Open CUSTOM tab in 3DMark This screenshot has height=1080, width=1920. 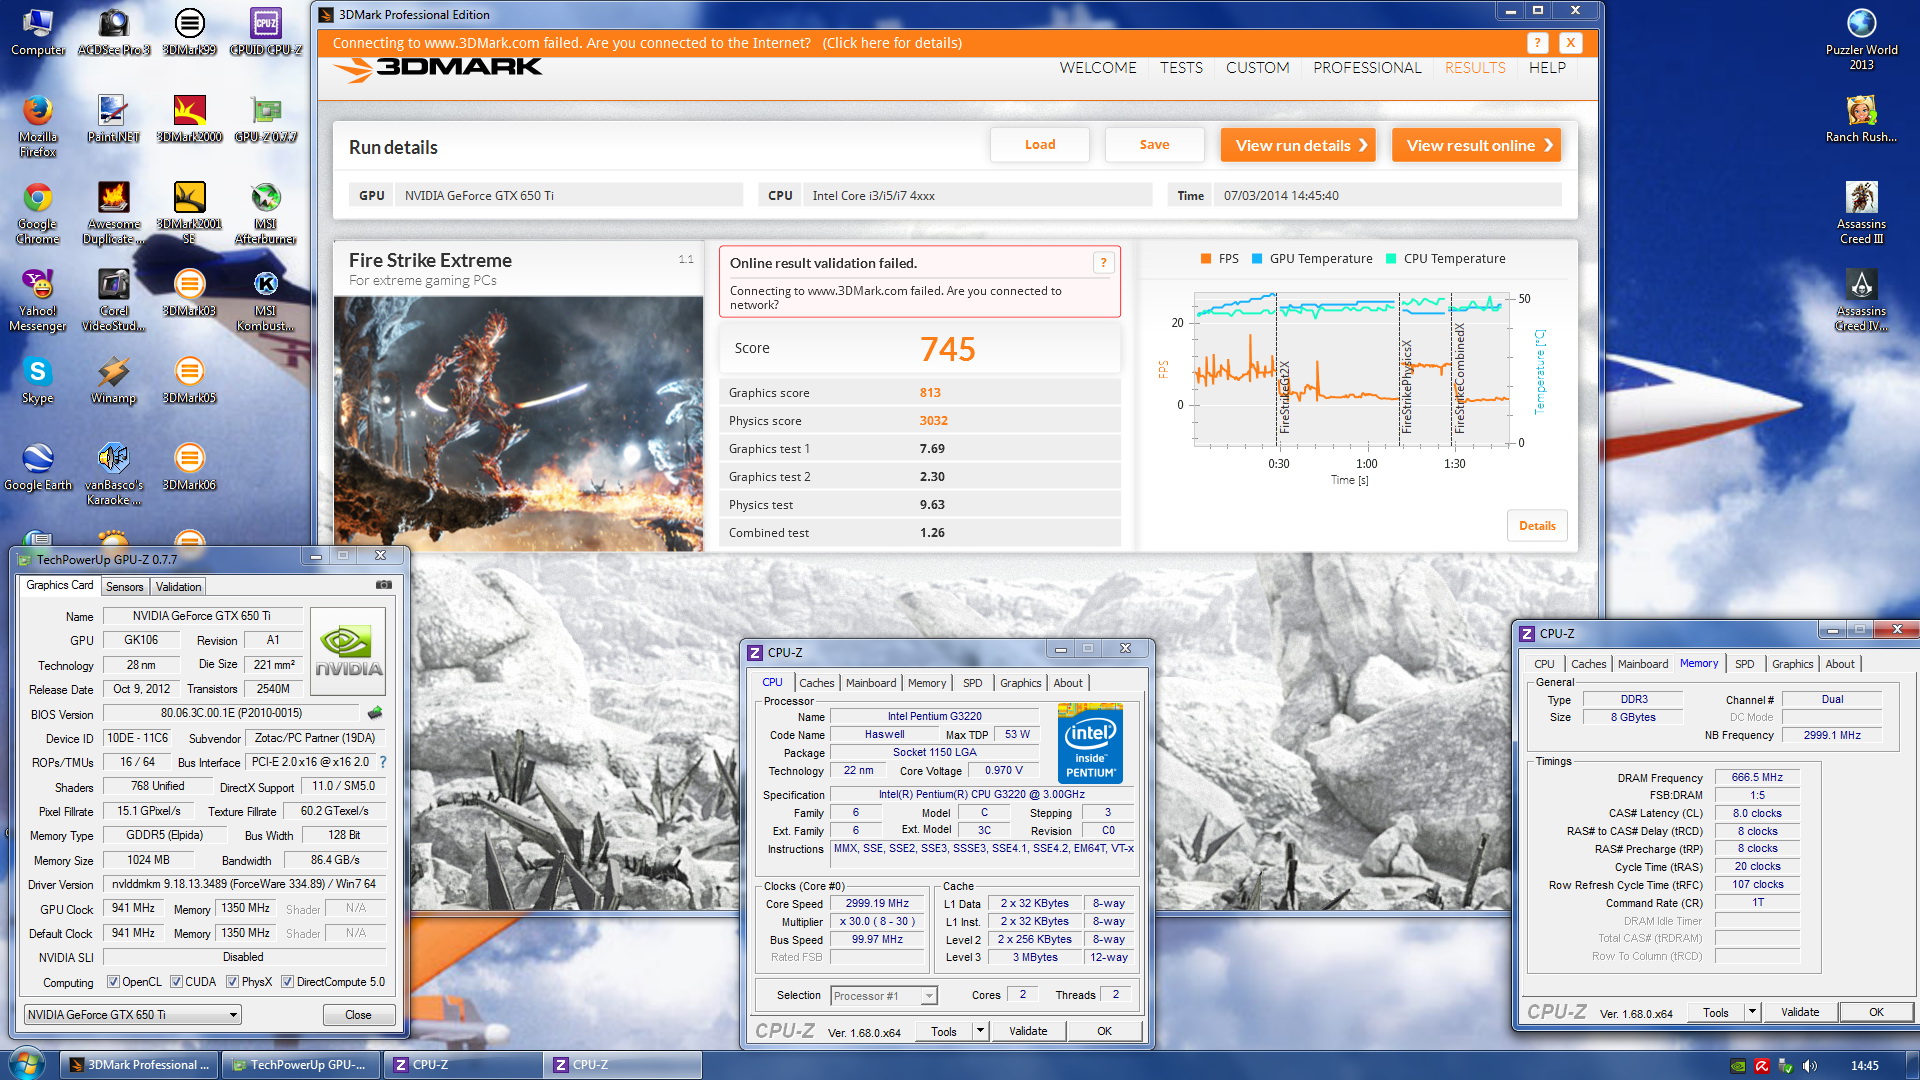(x=1257, y=68)
